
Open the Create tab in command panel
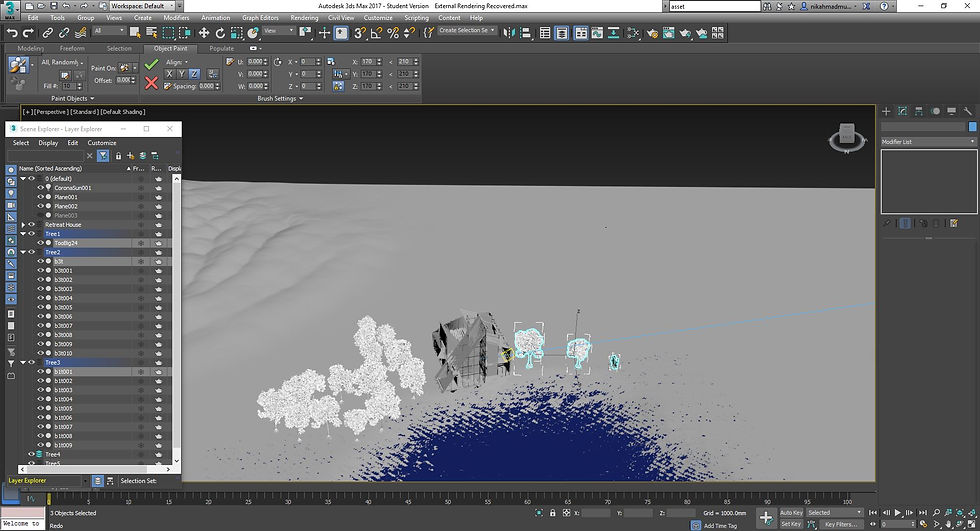click(x=886, y=111)
